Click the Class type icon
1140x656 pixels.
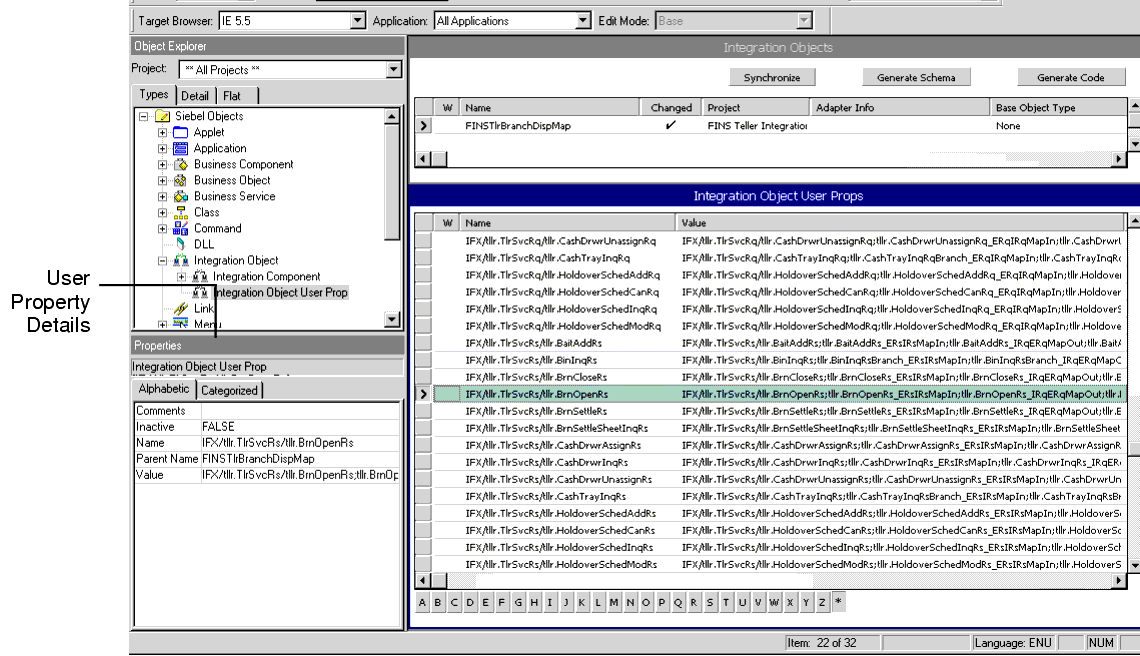[180, 212]
